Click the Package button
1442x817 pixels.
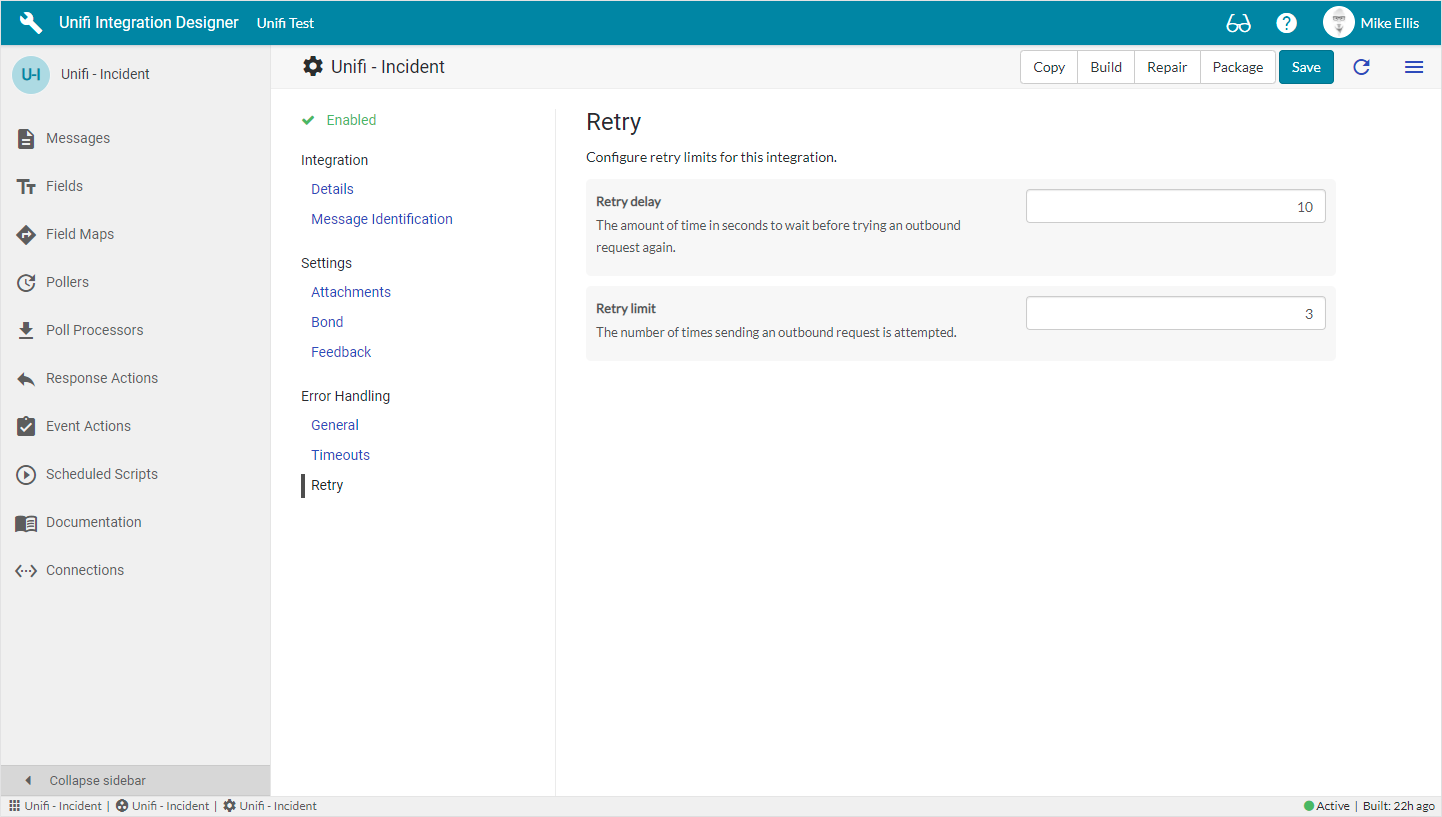1237,67
